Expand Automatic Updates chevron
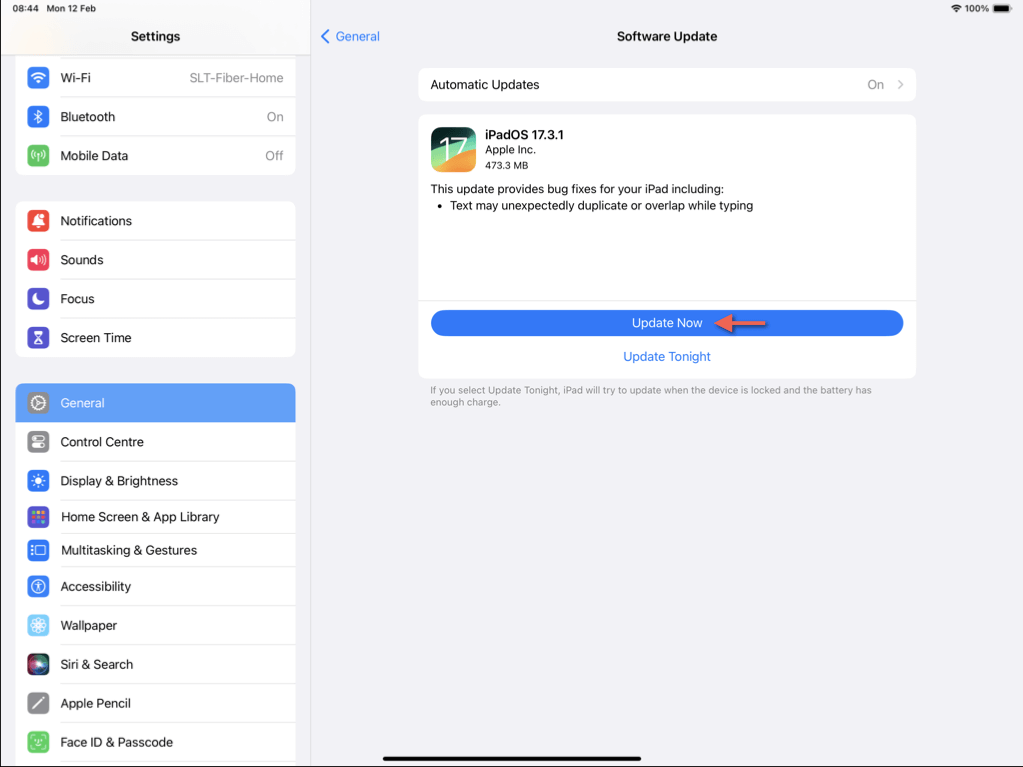Screen dimensions: 1023x767 900,85
